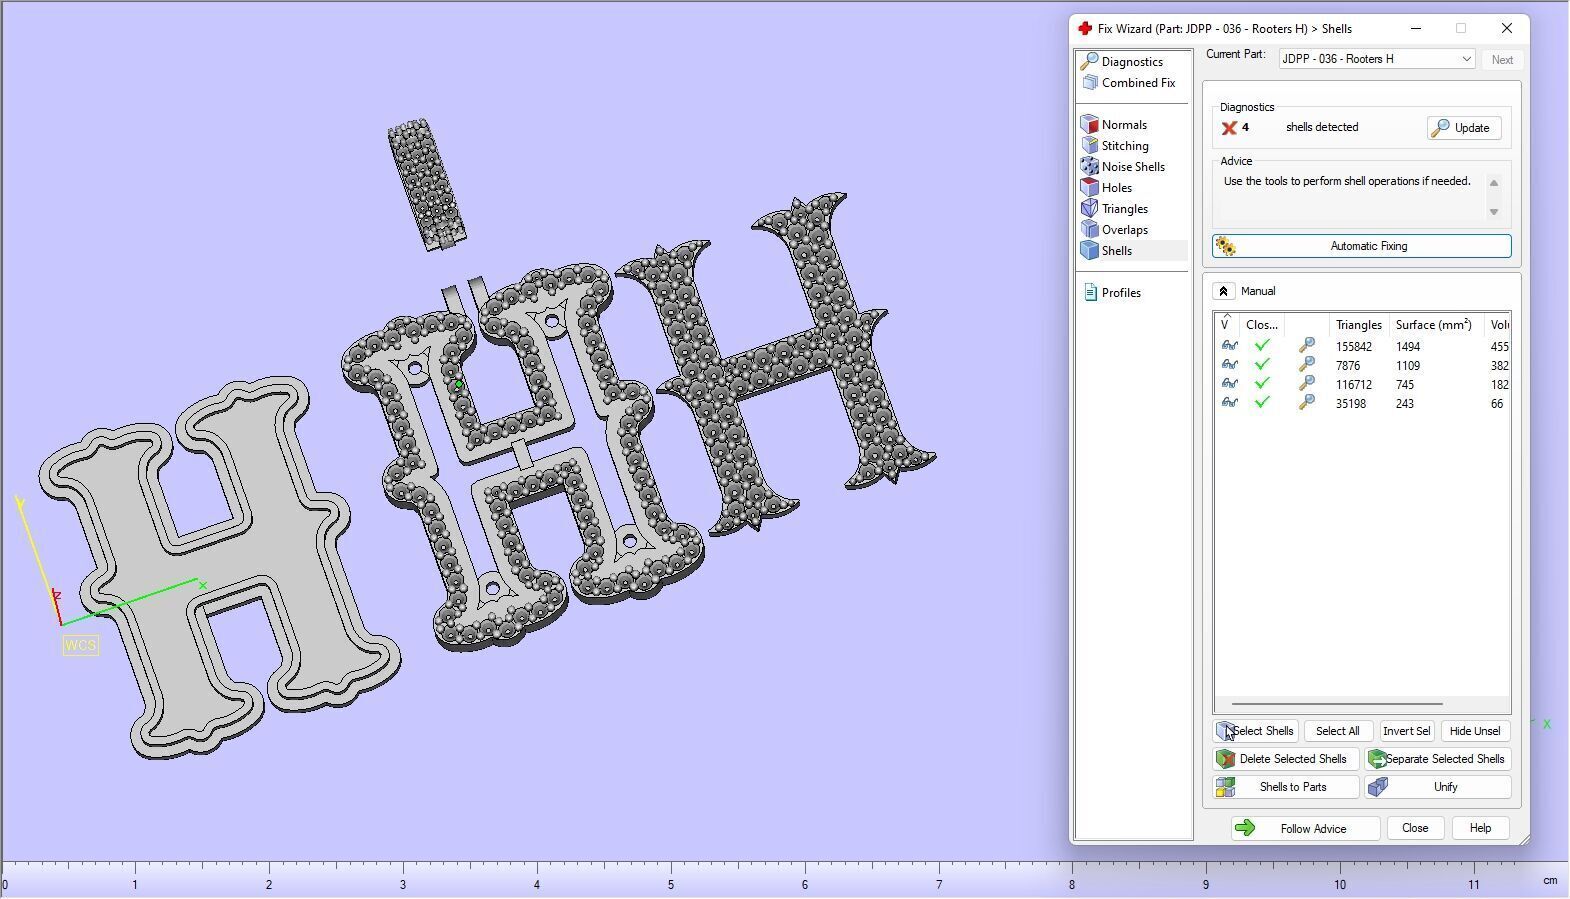This screenshot has height=899, width=1570.
Task: Click the Hide Unsel button
Action: (x=1475, y=731)
